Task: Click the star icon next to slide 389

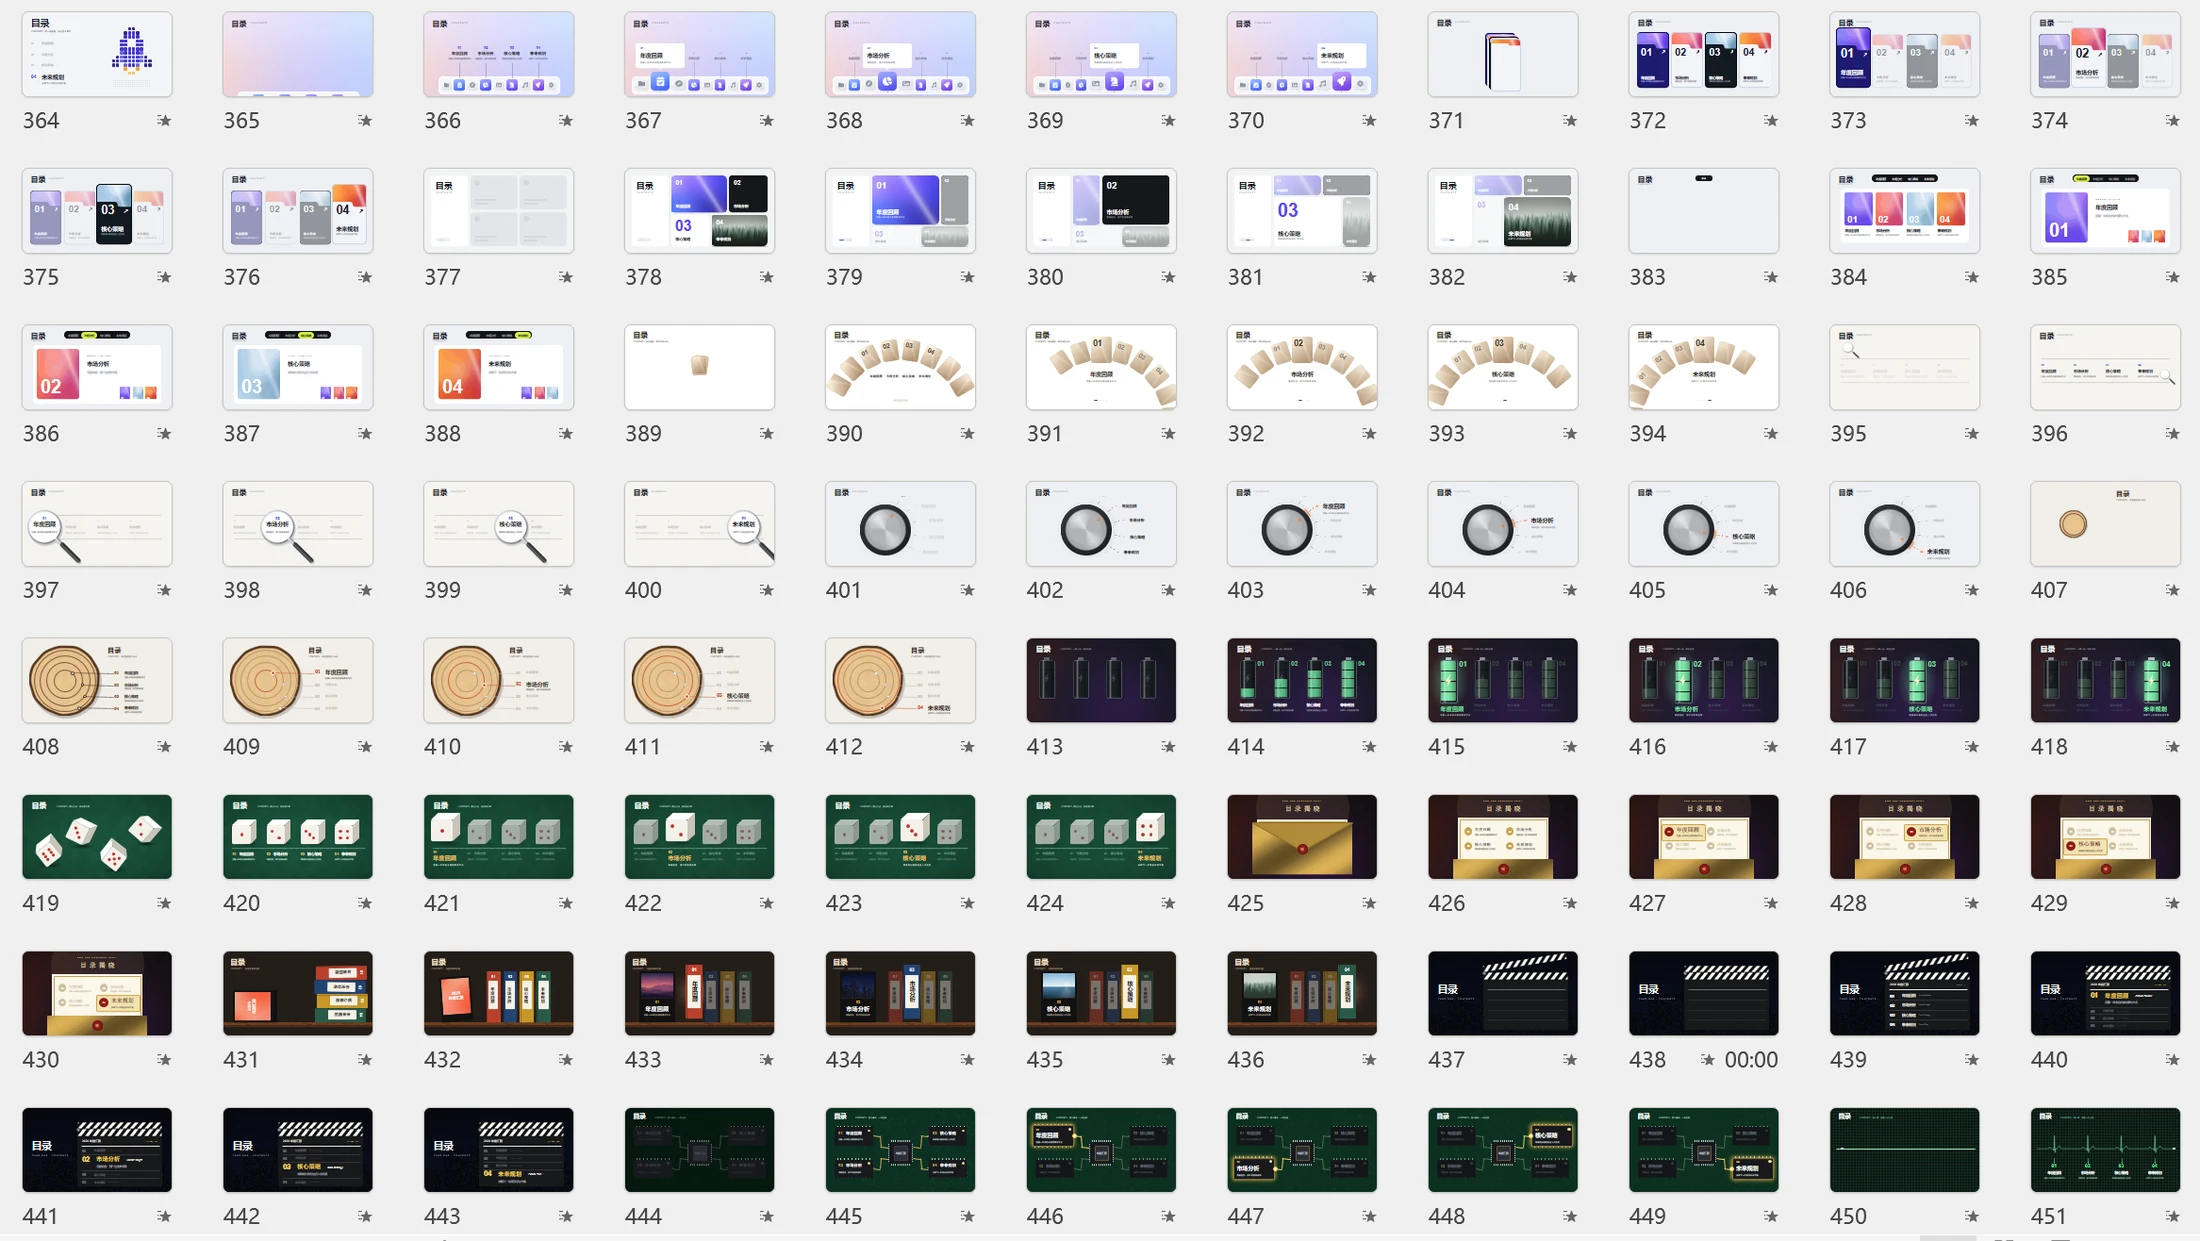Action: click(x=767, y=434)
